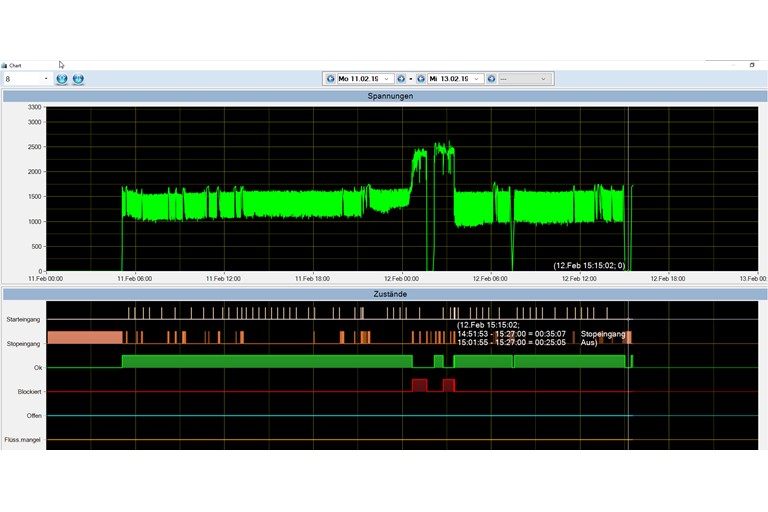The height and width of the screenshot is (512, 768).
Task: Advance end date with arrow after Mi 13.02
Action: [491, 79]
